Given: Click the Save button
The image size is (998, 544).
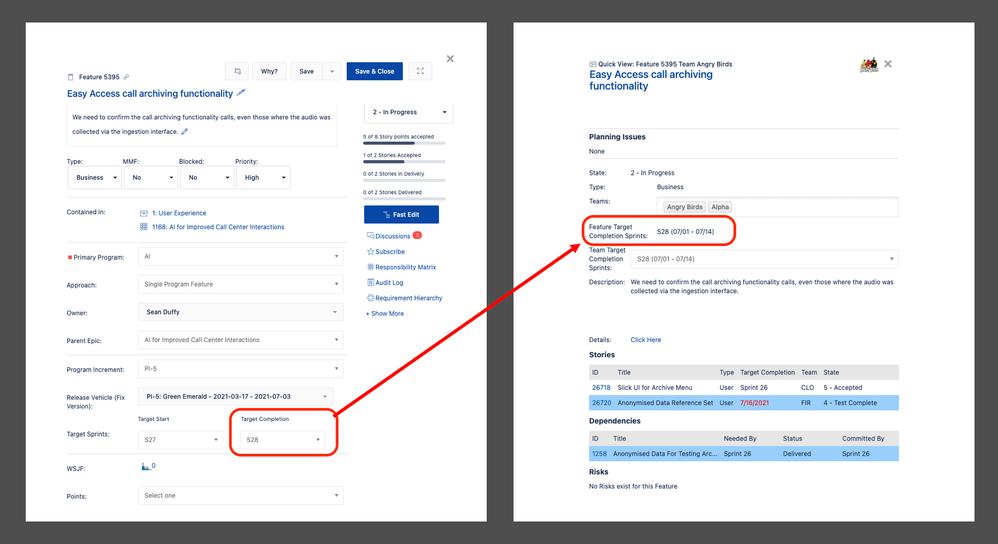Looking at the screenshot, I should 307,71.
